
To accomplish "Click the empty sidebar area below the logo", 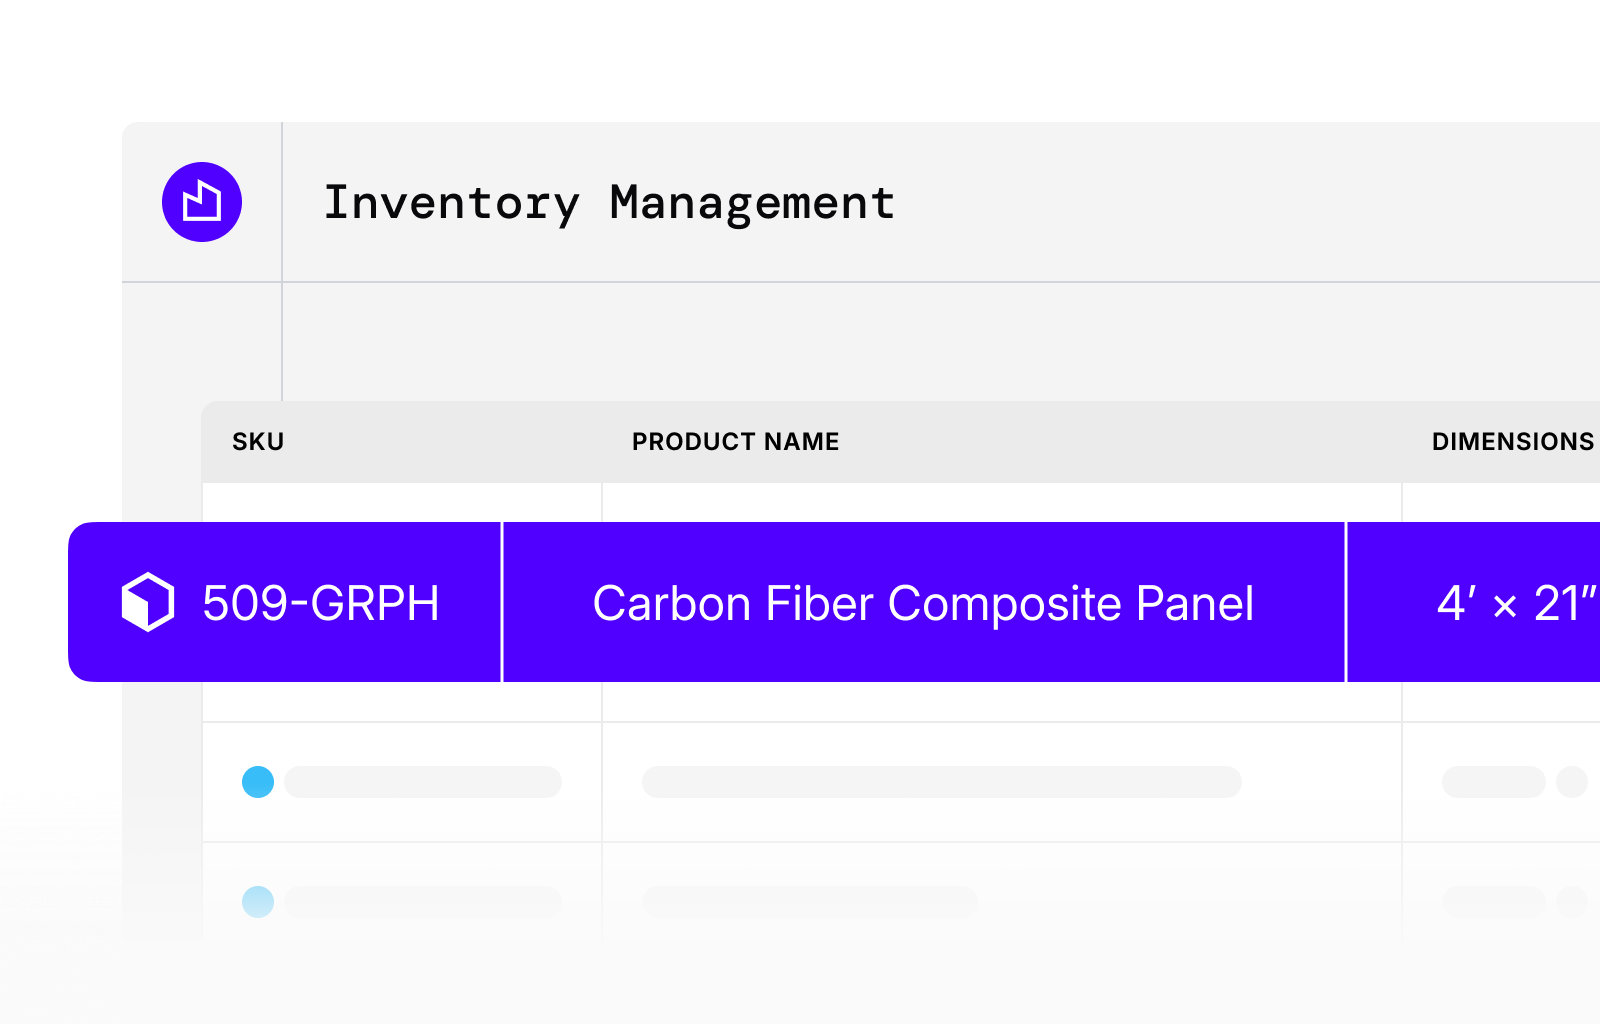I will point(202,340).
